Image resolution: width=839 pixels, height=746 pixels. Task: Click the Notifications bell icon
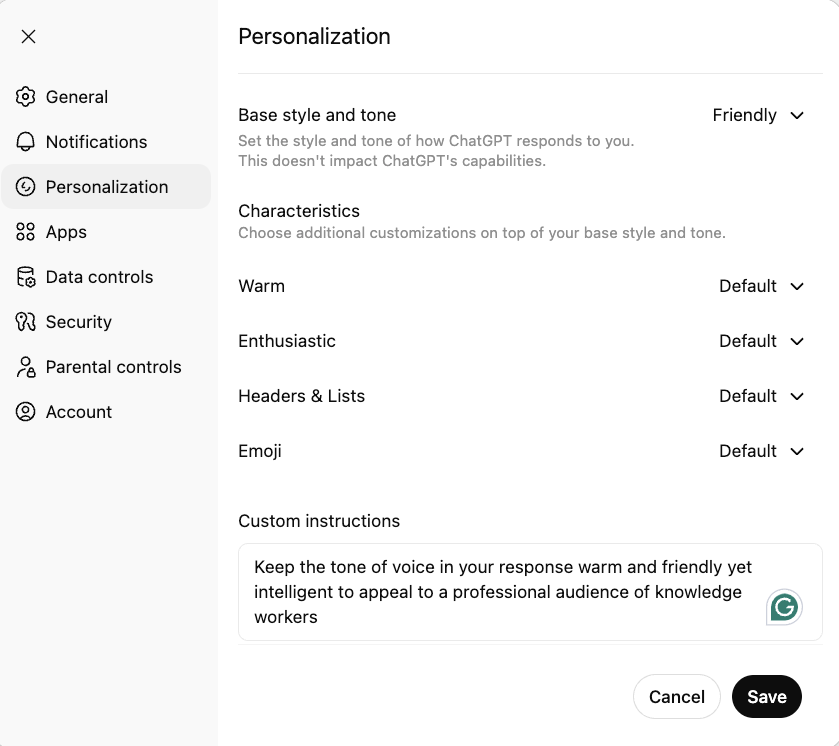click(x=26, y=142)
